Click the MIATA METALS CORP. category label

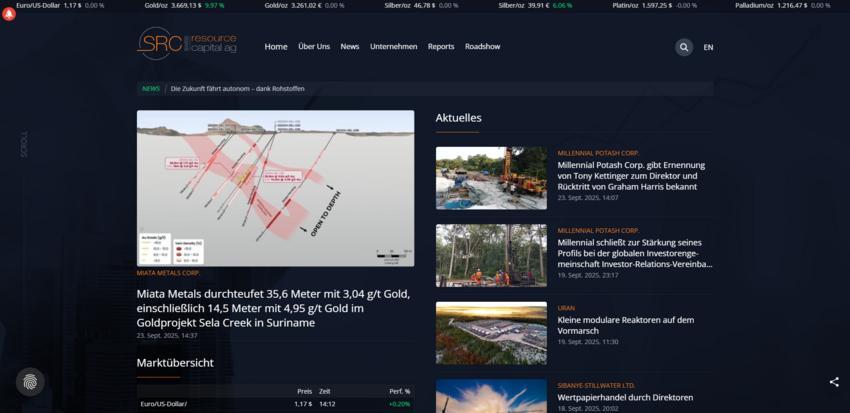point(168,273)
